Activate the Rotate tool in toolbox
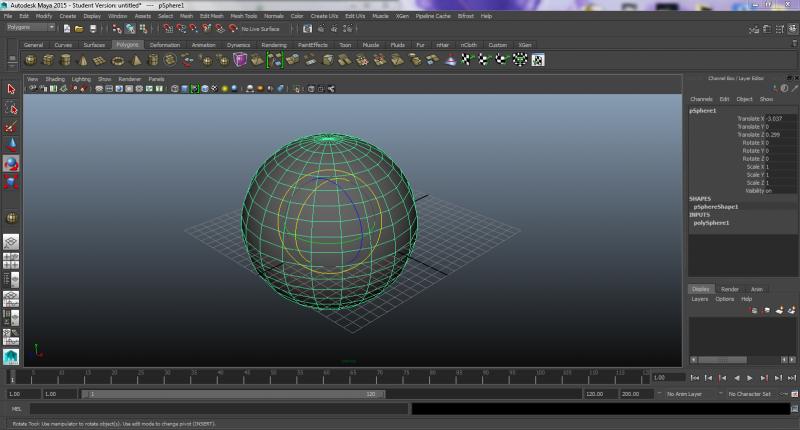This screenshot has height=430, width=800. pyautogui.click(x=11, y=164)
